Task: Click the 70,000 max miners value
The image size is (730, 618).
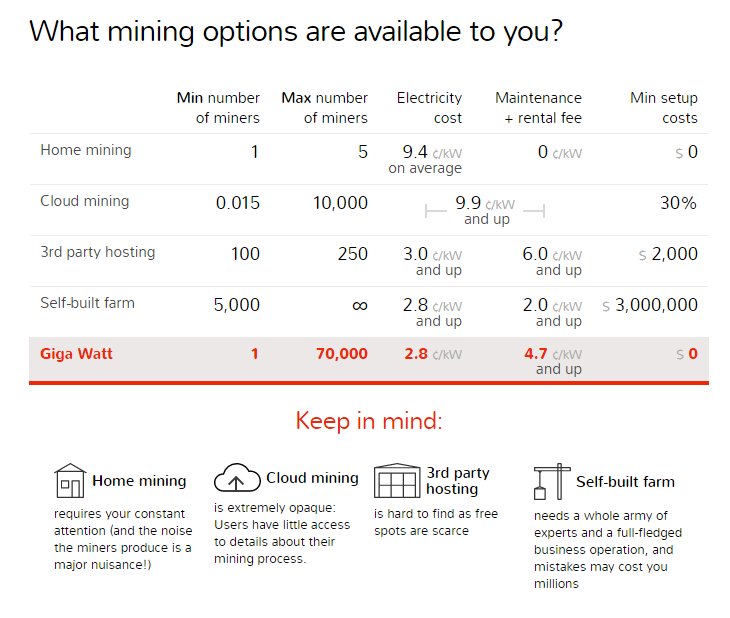Action: tap(342, 353)
